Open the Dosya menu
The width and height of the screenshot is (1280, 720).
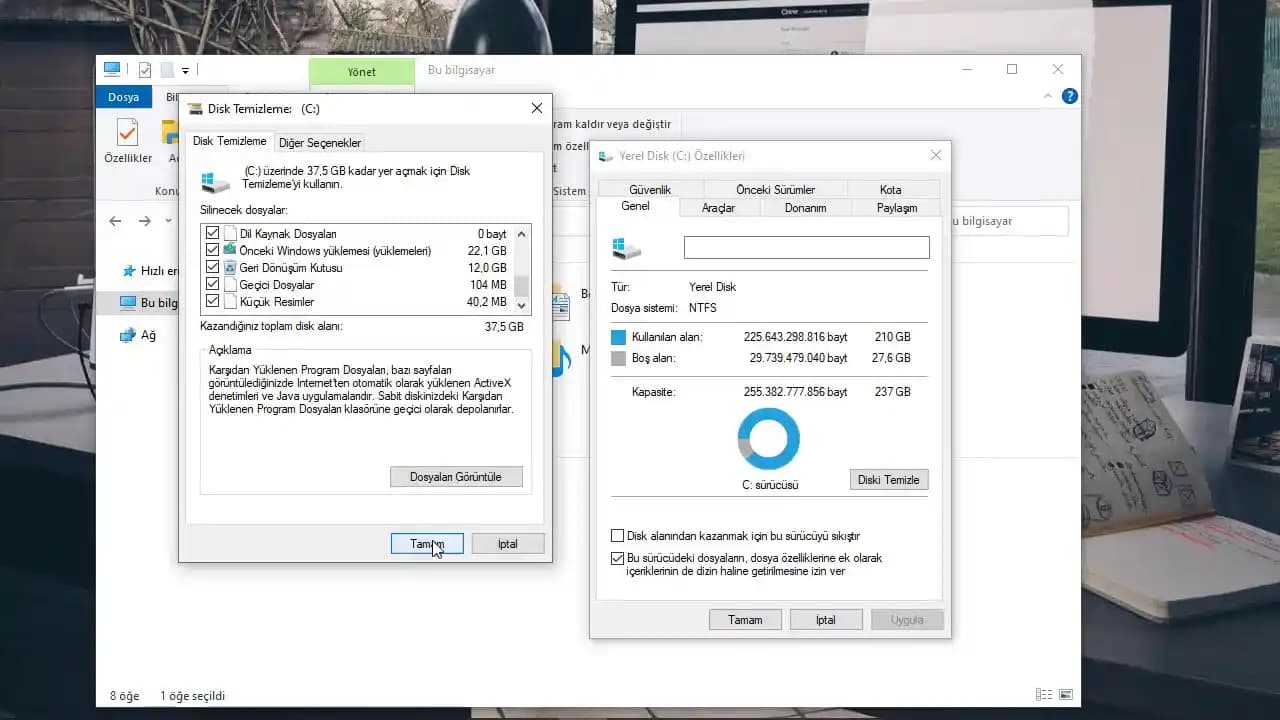tap(123, 96)
